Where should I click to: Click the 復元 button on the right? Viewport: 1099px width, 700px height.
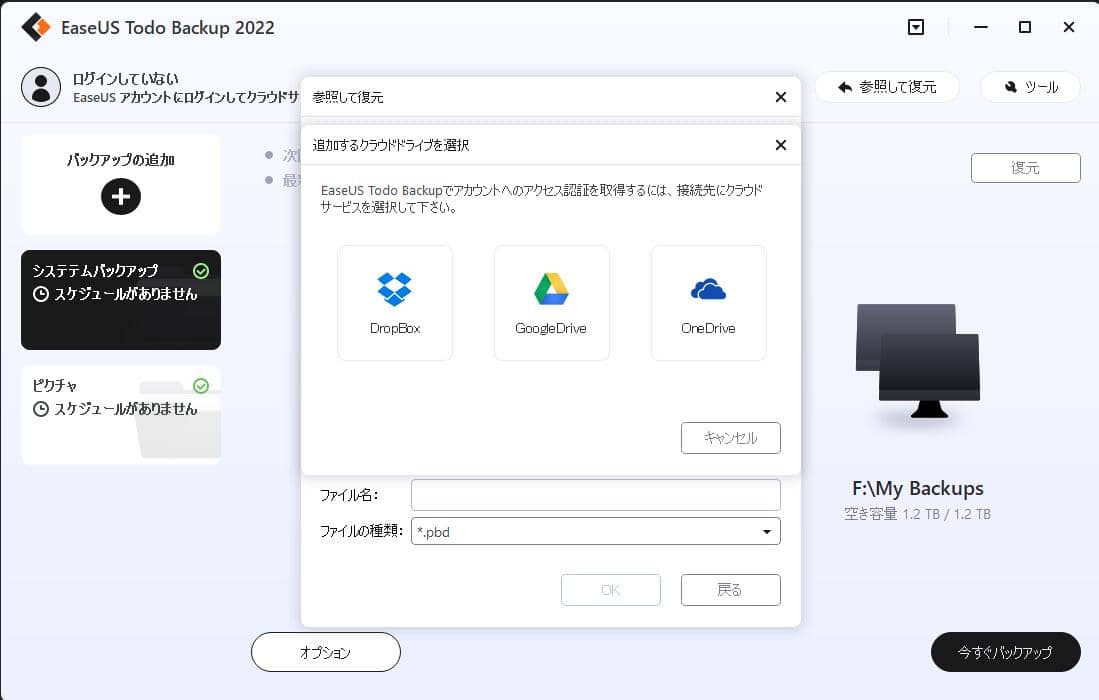click(x=1025, y=168)
